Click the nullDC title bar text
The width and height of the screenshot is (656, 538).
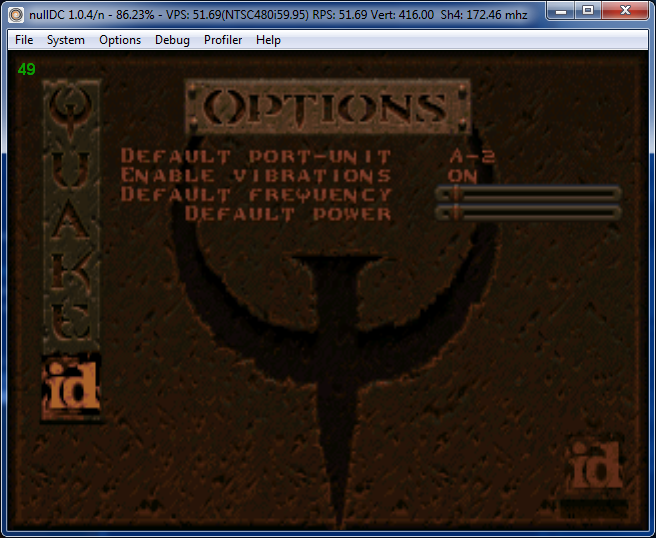pos(278,15)
